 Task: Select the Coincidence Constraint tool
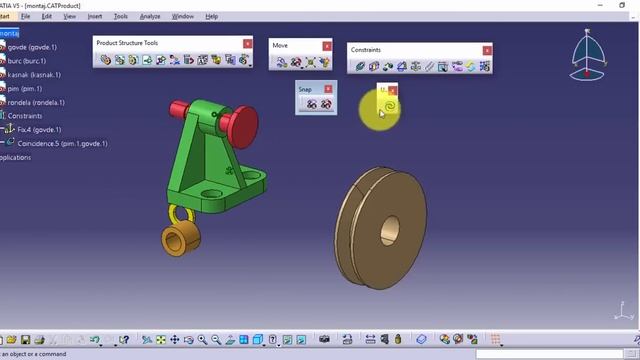(x=360, y=66)
